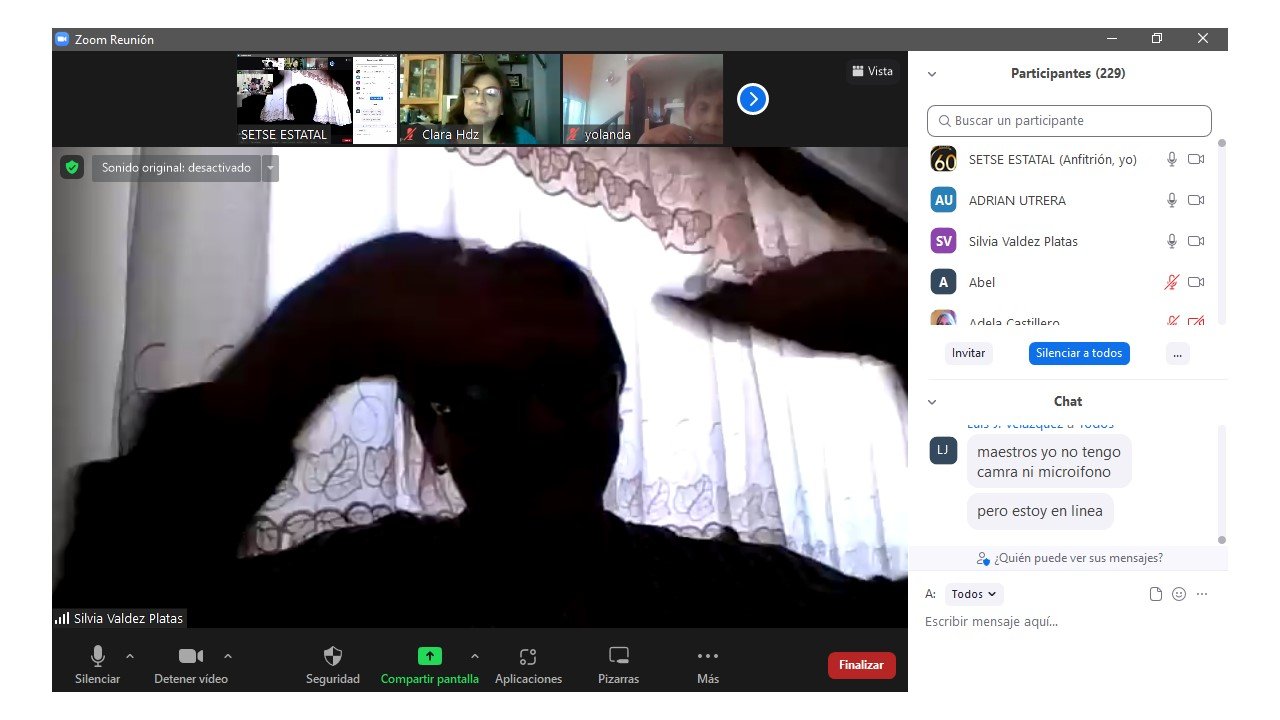Click message 'maestros yo no tengo camra'
Screen dimensions: 1280x720
point(1049,461)
